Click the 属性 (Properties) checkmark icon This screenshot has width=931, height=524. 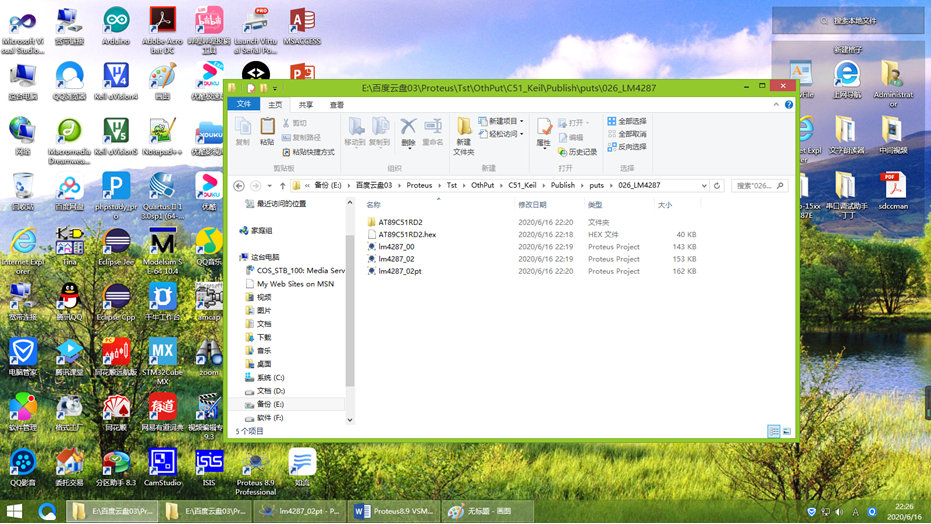click(543, 127)
